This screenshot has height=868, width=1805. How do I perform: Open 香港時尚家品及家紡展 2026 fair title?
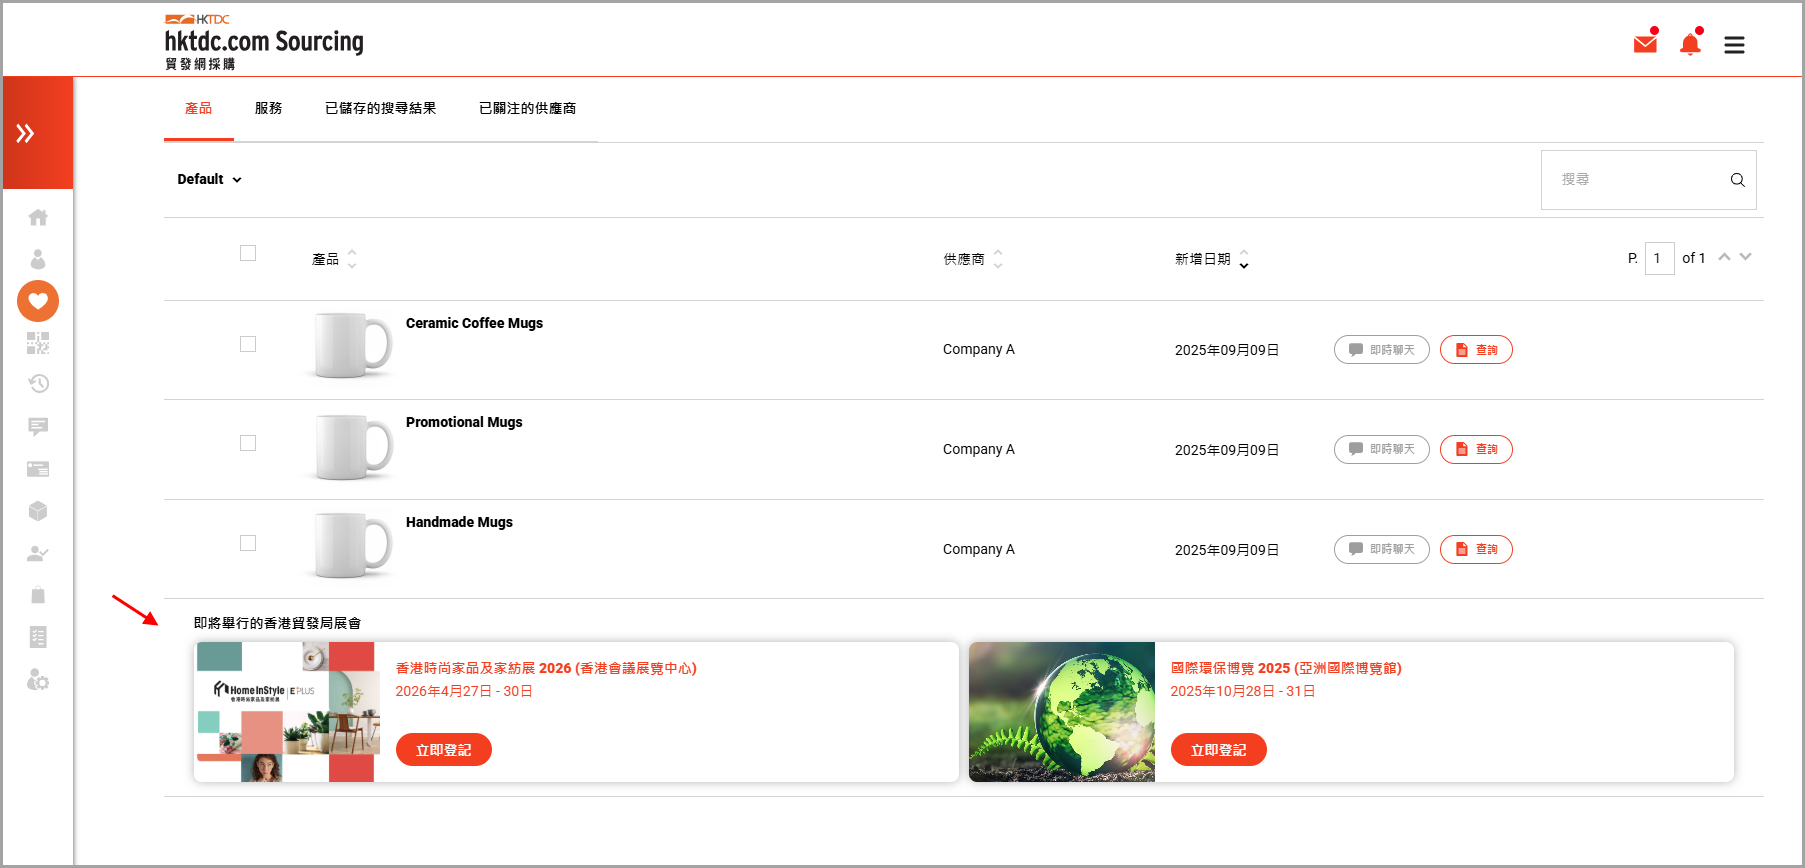(x=546, y=668)
